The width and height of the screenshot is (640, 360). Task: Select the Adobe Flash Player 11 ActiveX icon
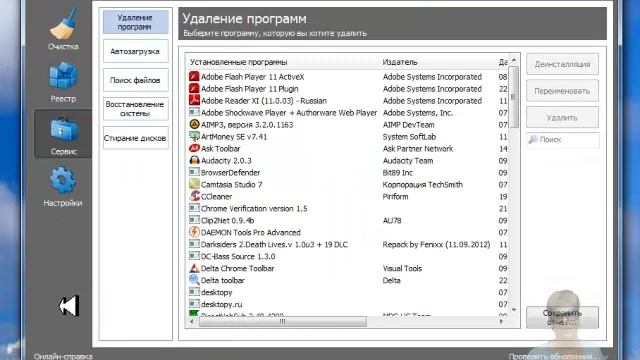click(x=194, y=76)
